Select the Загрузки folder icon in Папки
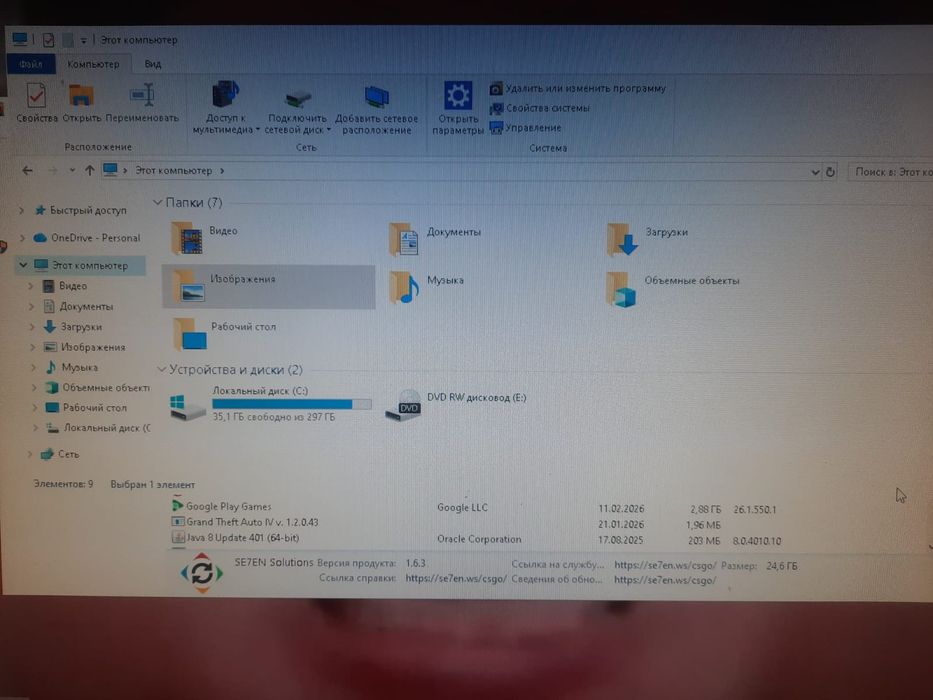The width and height of the screenshot is (933, 700). tap(622, 239)
